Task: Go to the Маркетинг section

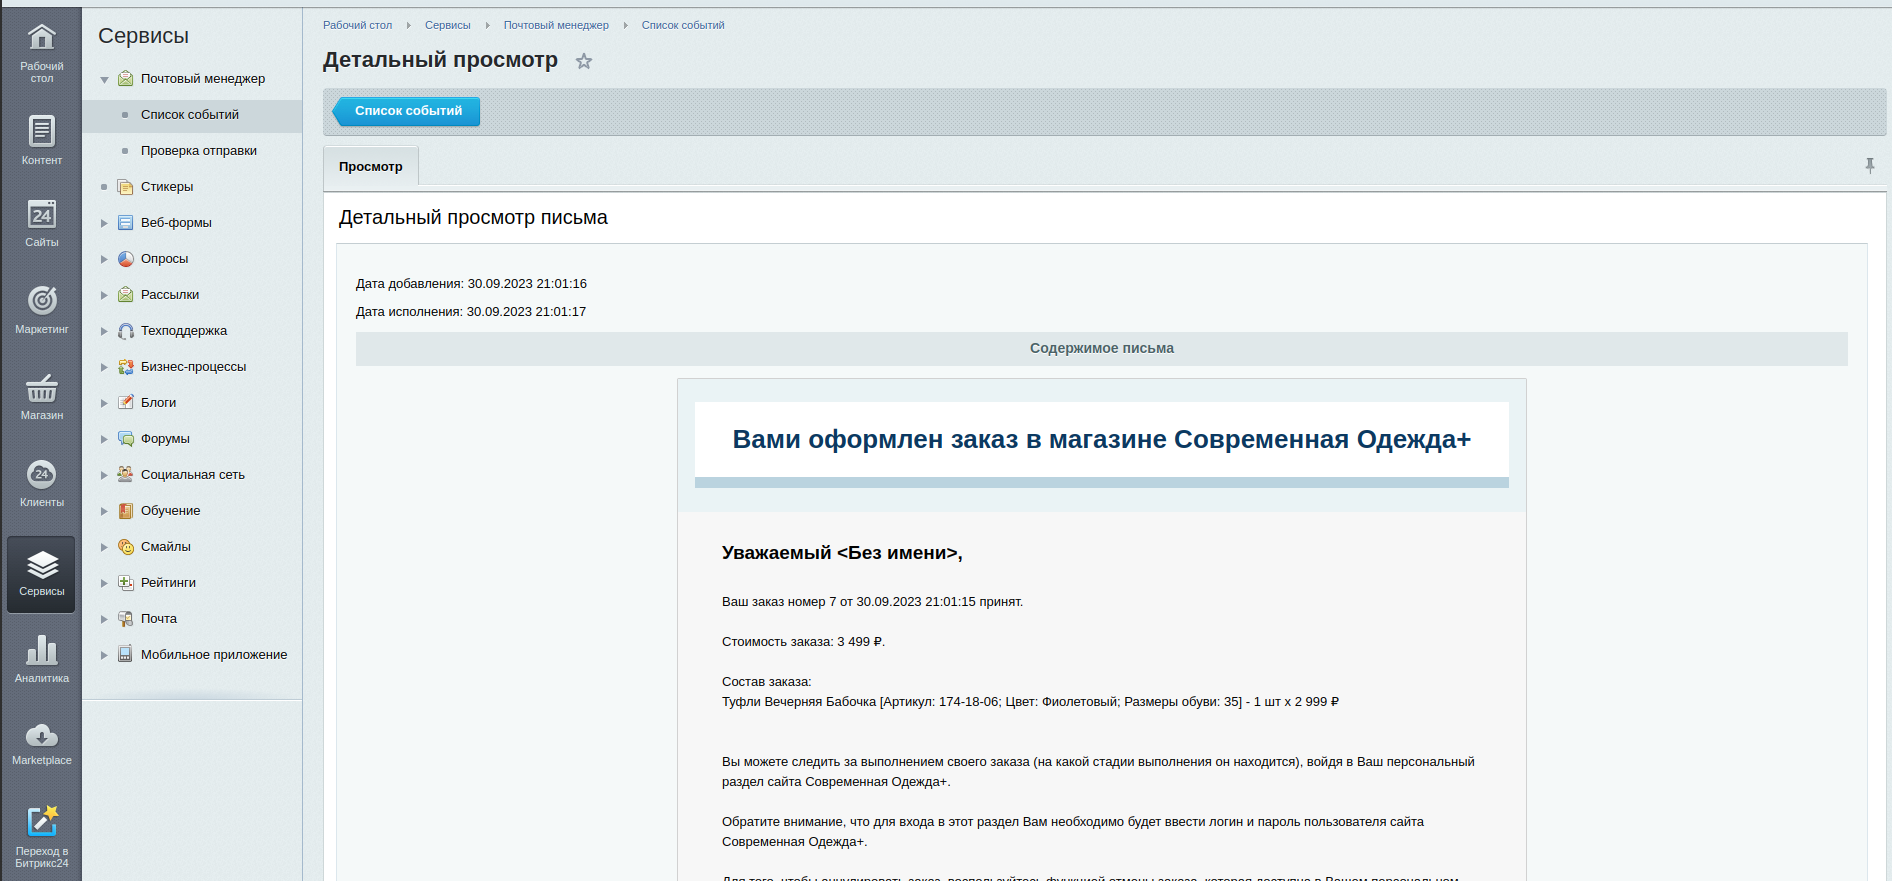Action: click(41, 301)
